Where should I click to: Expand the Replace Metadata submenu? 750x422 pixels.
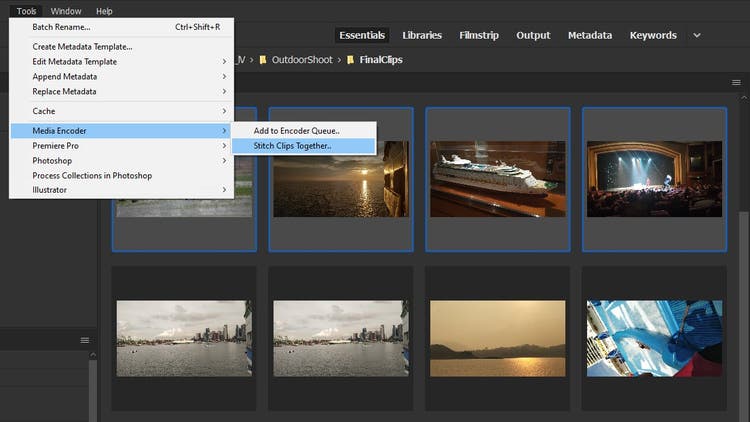[121, 91]
